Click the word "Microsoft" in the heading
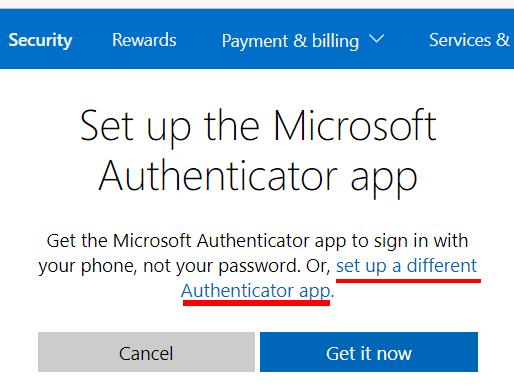The image size is (514, 390). point(355,125)
